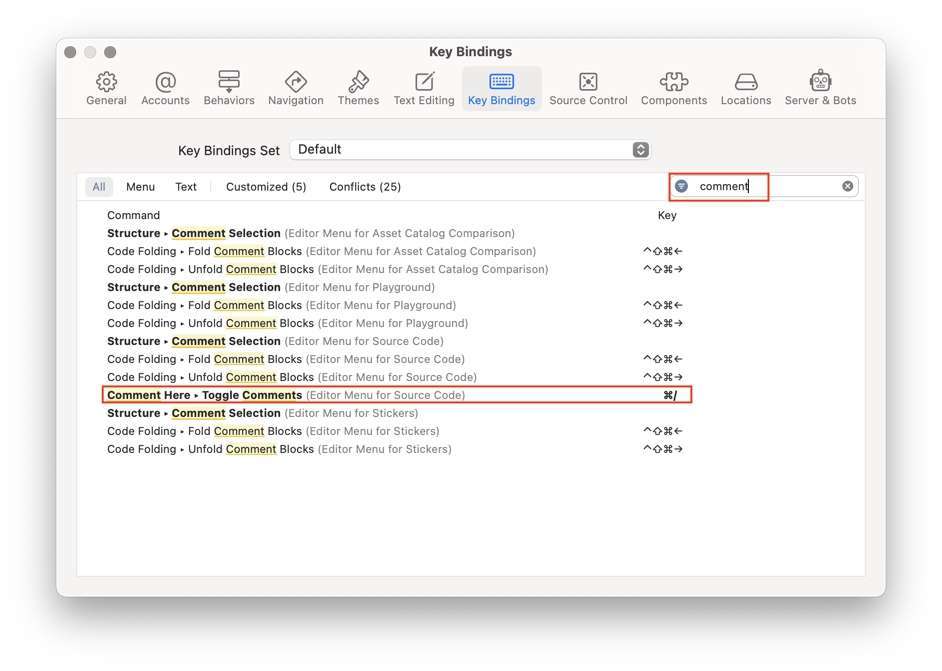The height and width of the screenshot is (671, 942).
Task: Open the Navigation preferences pane
Action: [295, 88]
